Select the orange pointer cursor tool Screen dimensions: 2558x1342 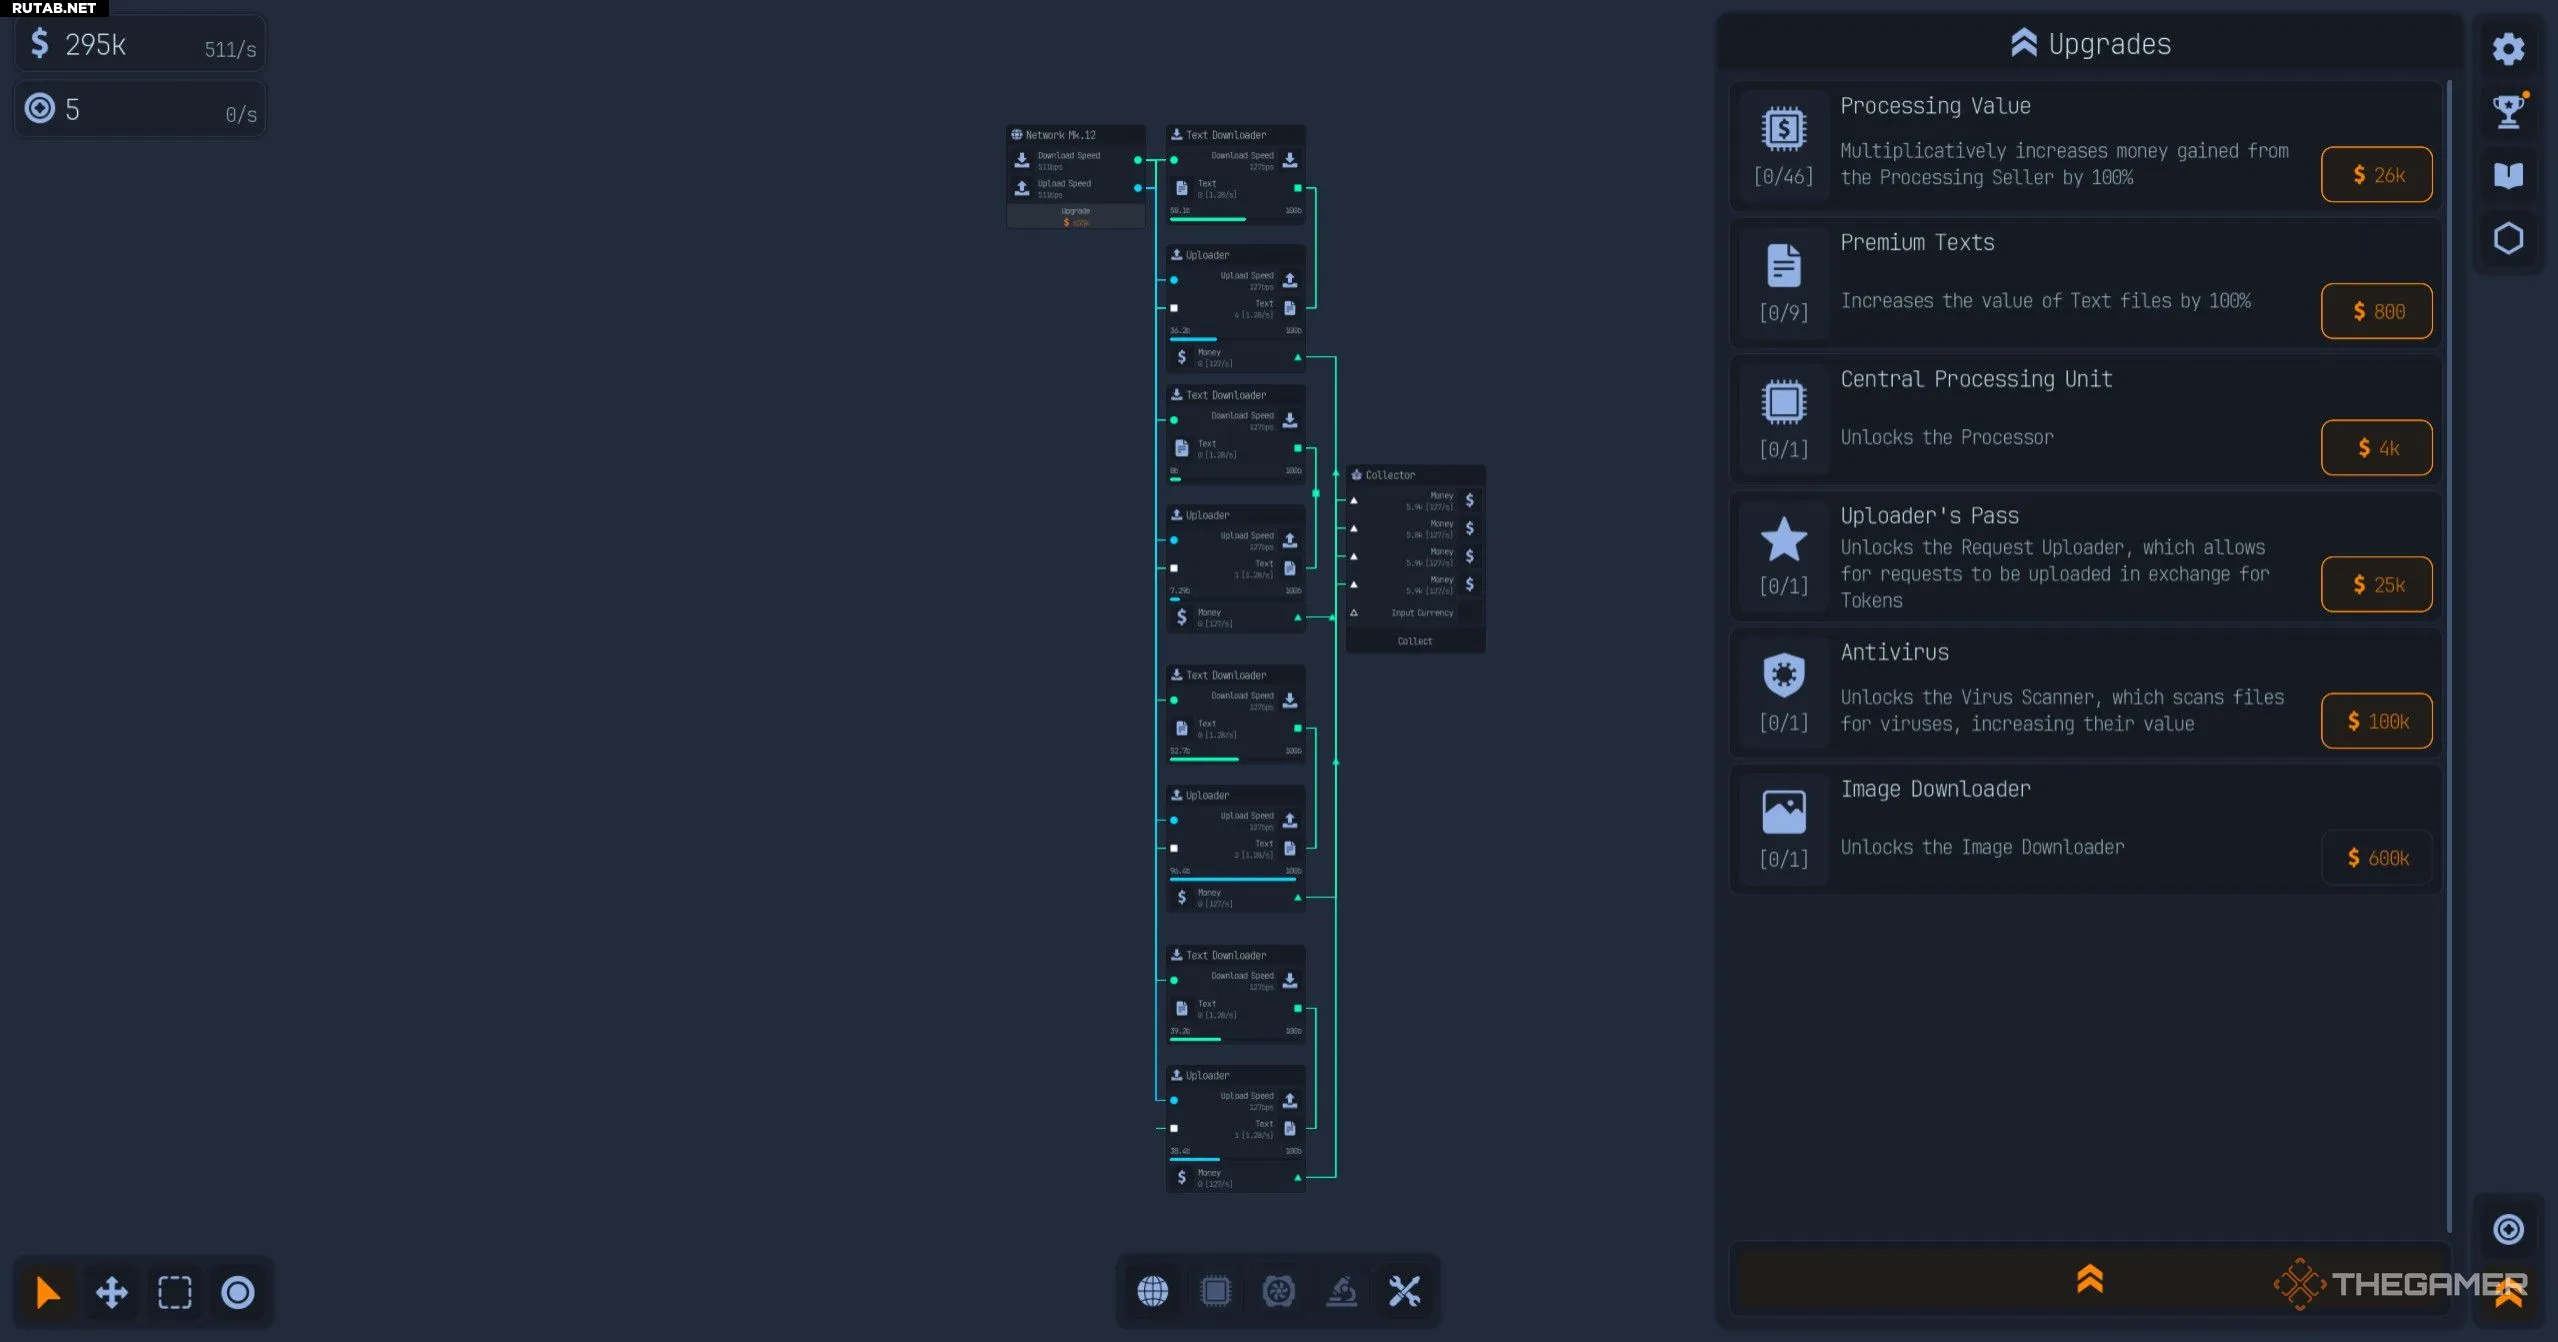[x=47, y=1292]
